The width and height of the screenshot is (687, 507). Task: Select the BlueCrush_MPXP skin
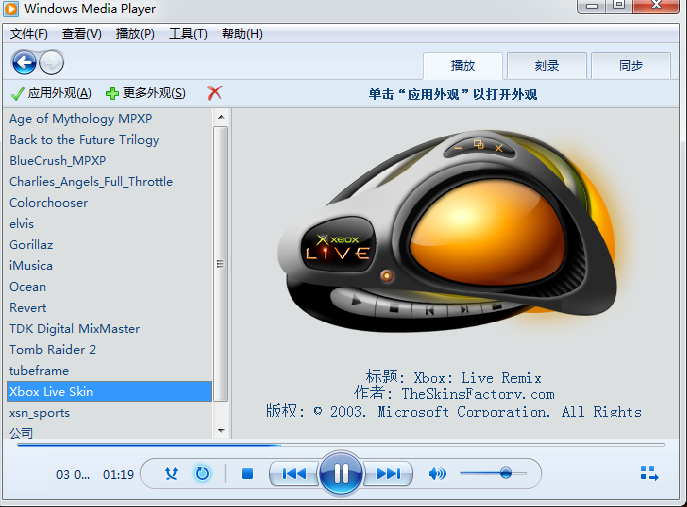coord(110,161)
